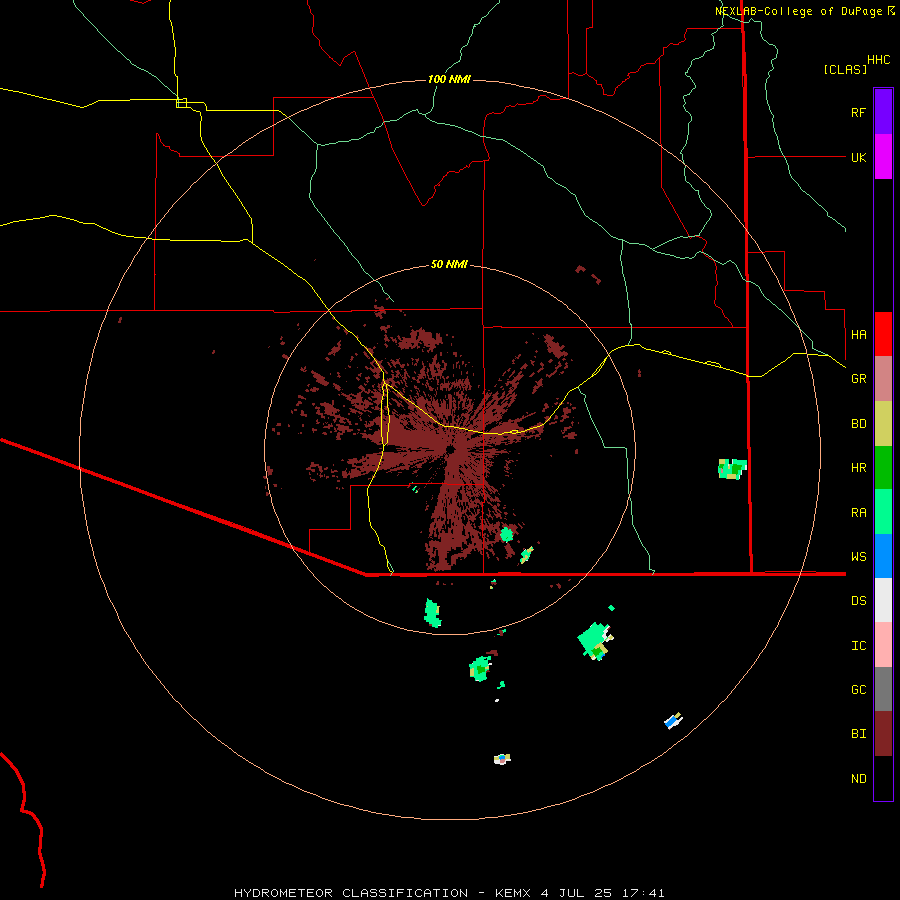Select the light pink IC legend swatch
The height and width of the screenshot is (900, 900).
point(883,645)
